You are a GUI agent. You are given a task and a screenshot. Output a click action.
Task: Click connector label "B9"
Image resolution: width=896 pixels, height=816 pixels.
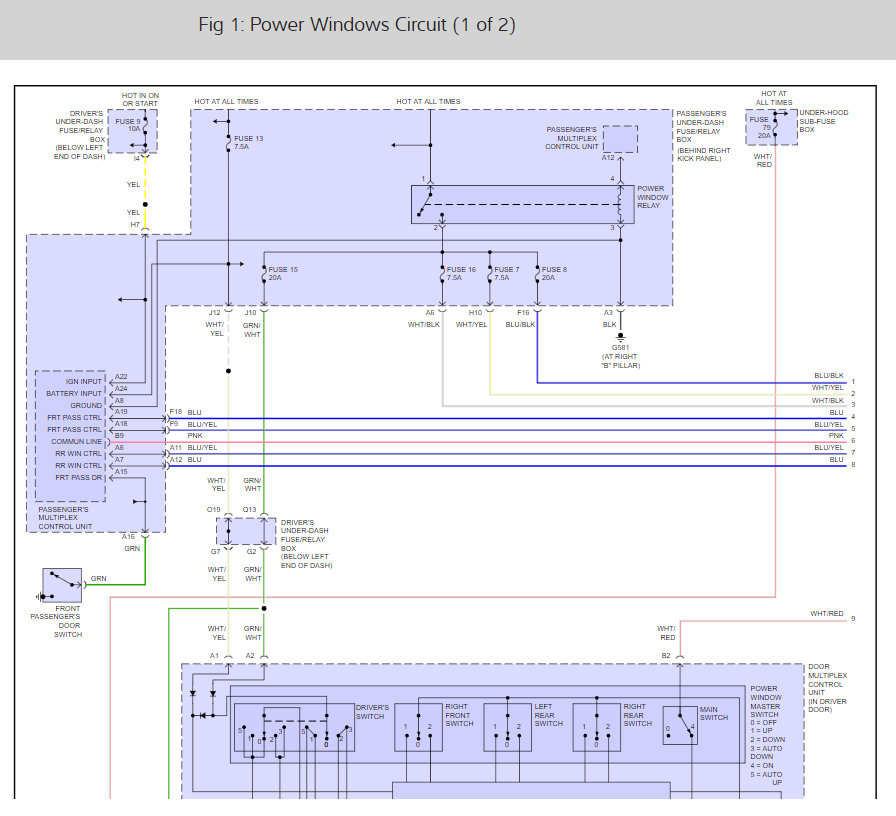coord(119,435)
